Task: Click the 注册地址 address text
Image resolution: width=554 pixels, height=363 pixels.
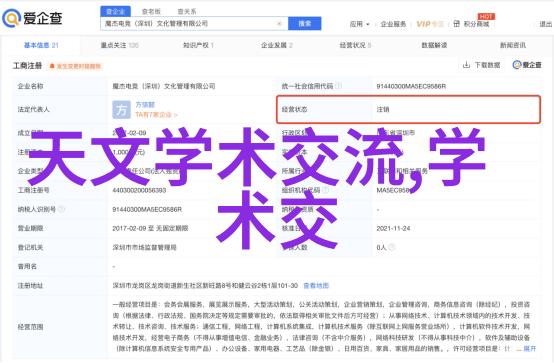Action: click(205, 286)
